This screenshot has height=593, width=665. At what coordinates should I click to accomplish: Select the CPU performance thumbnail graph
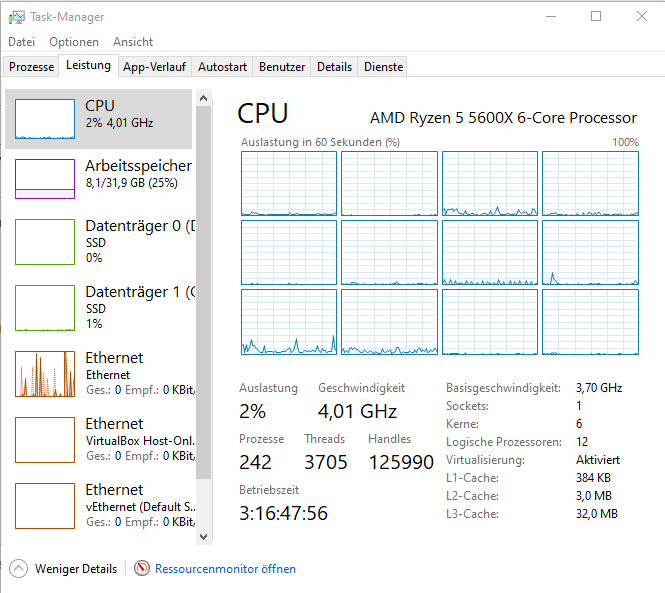click(x=45, y=119)
